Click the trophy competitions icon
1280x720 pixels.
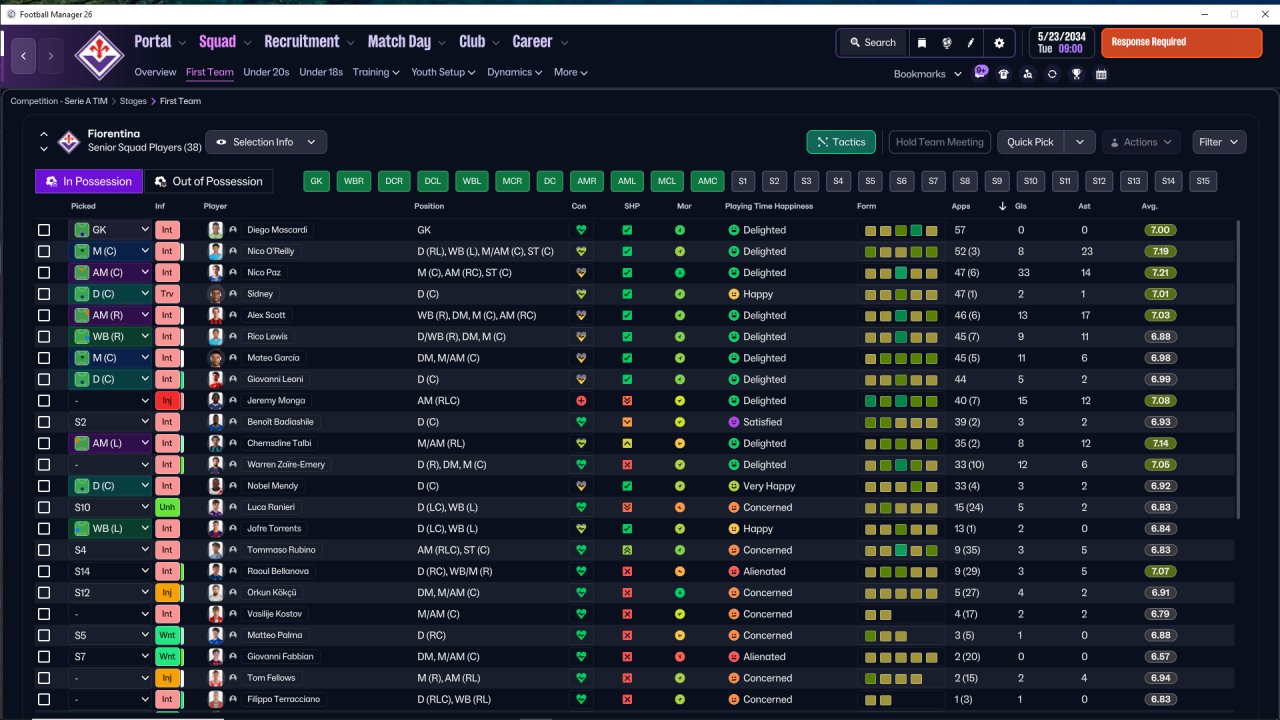pyautogui.click(x=1077, y=74)
